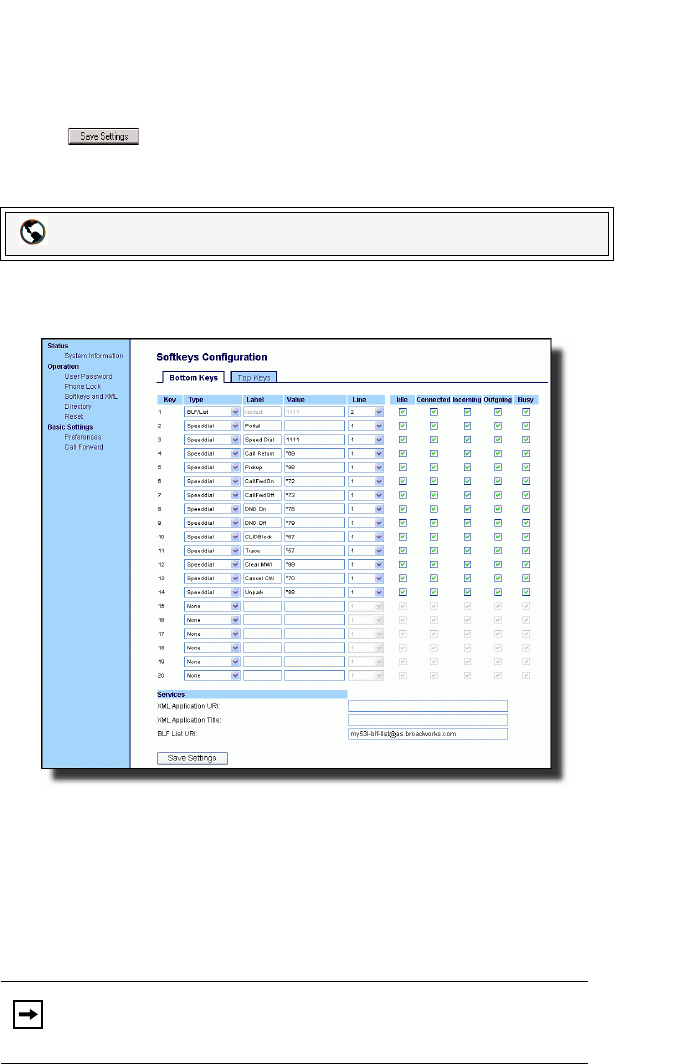Click the Basic Settings sidebar heading
683x1064 pixels.
[x=70, y=427]
